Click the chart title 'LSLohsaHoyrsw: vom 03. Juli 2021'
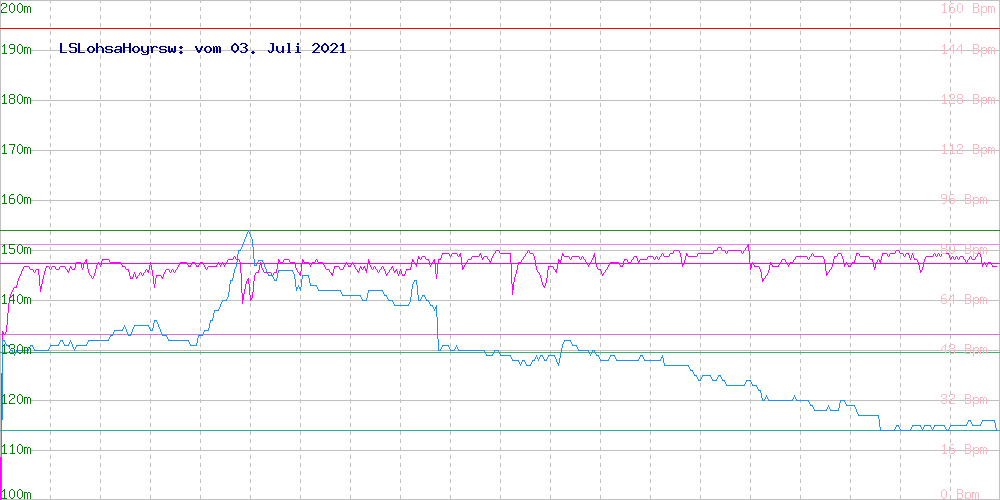Screen dimensions: 1000x500 pos(203,48)
